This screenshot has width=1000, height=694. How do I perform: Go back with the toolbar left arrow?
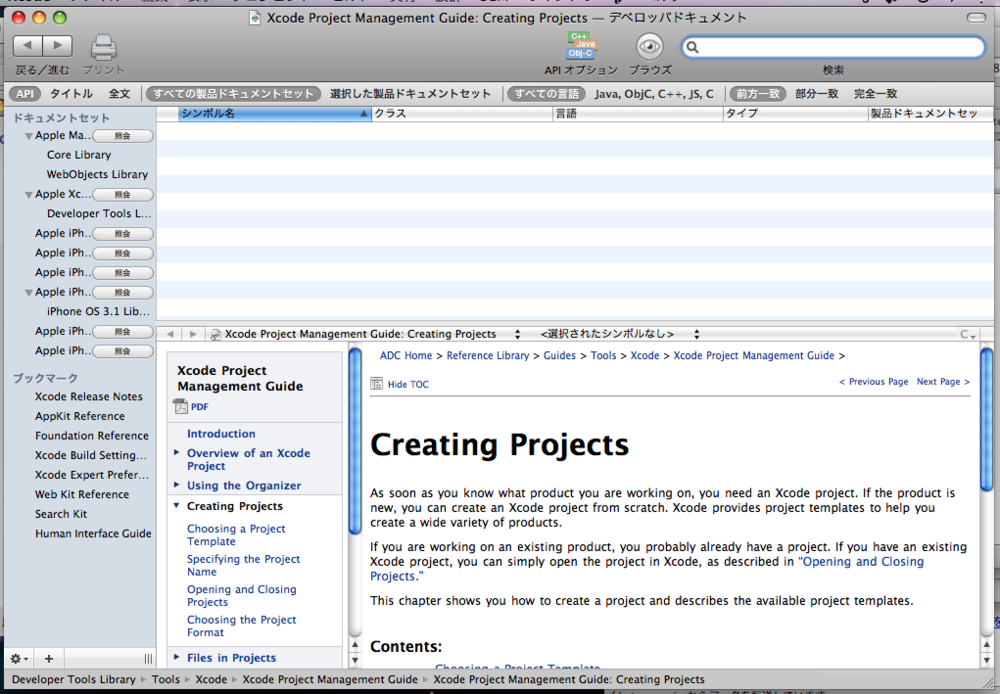click(28, 46)
